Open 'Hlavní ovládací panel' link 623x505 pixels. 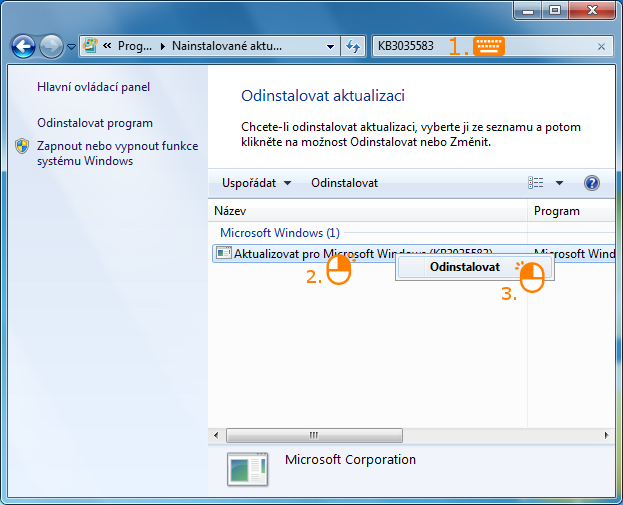pyautogui.click(x=93, y=87)
